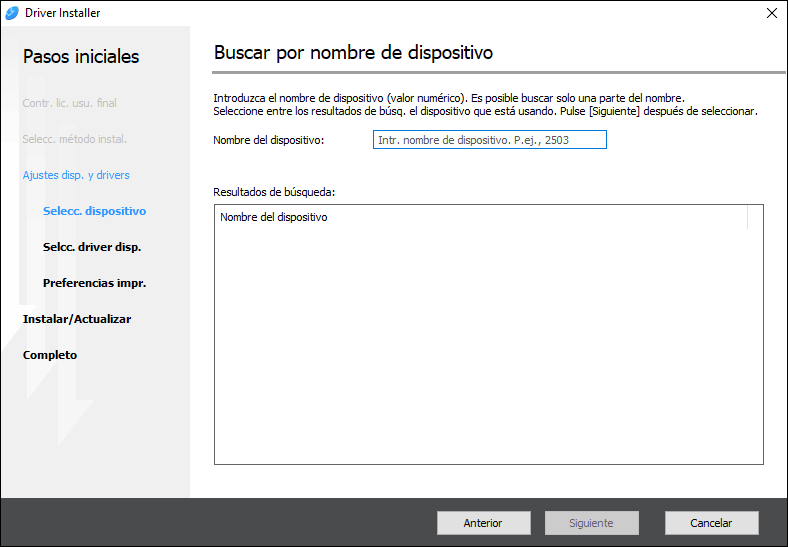
Task: Click the 'Buscar por nombre de dispositivo' heading
Action: click(353, 52)
